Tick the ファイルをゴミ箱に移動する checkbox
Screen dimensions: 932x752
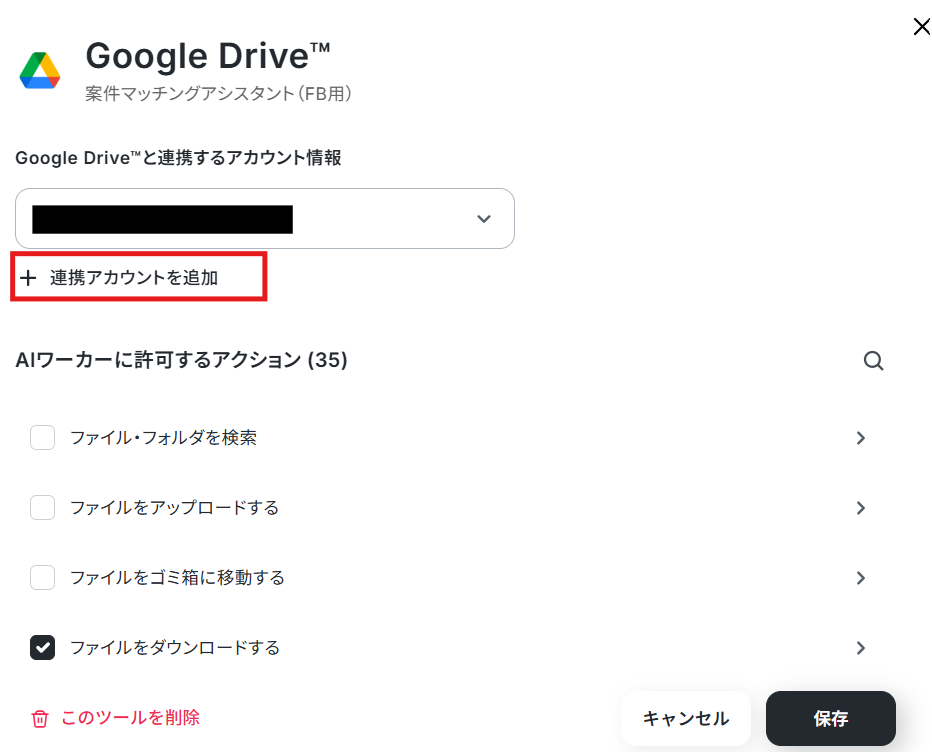coord(42,577)
